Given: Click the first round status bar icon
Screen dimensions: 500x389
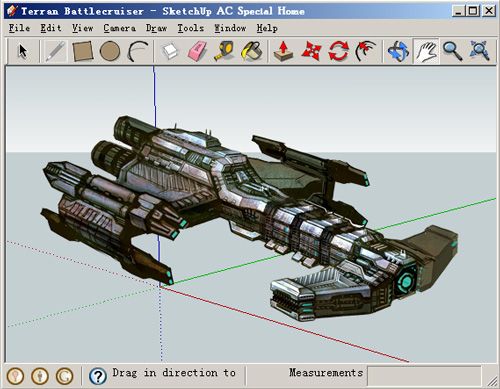Looking at the screenshot, I should 15,376.
